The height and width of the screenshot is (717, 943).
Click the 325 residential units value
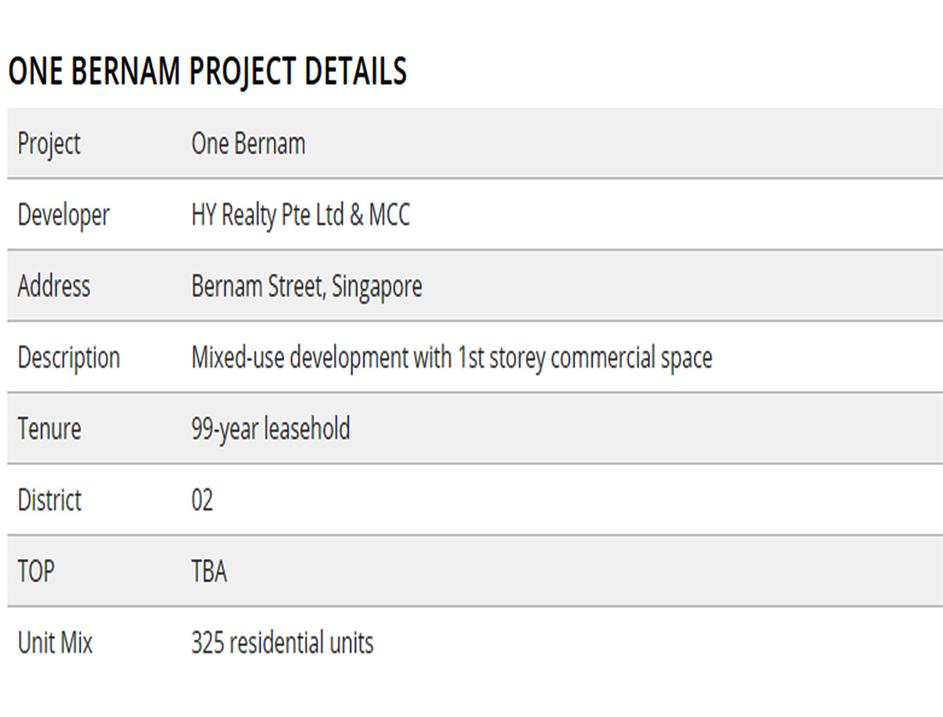[282, 642]
